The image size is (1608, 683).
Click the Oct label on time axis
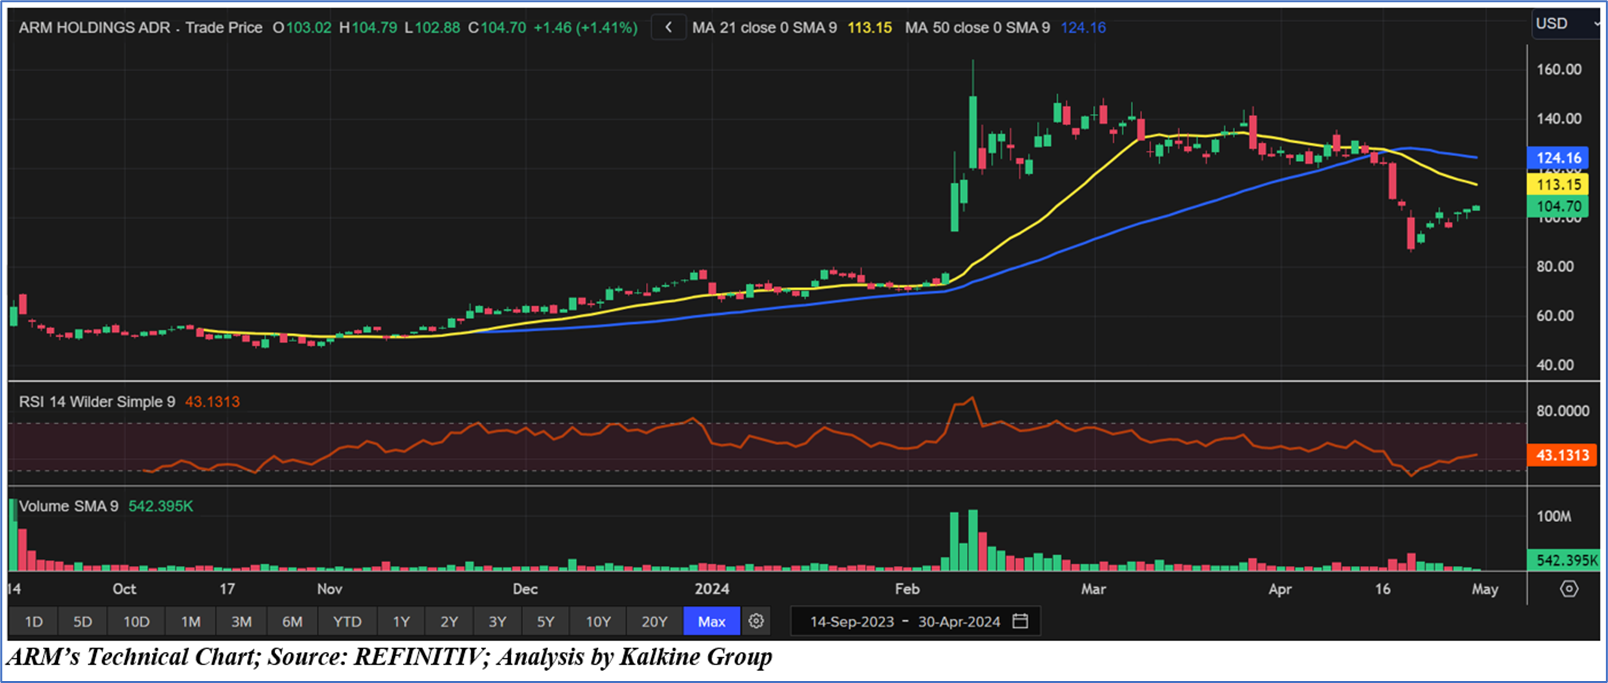124,589
